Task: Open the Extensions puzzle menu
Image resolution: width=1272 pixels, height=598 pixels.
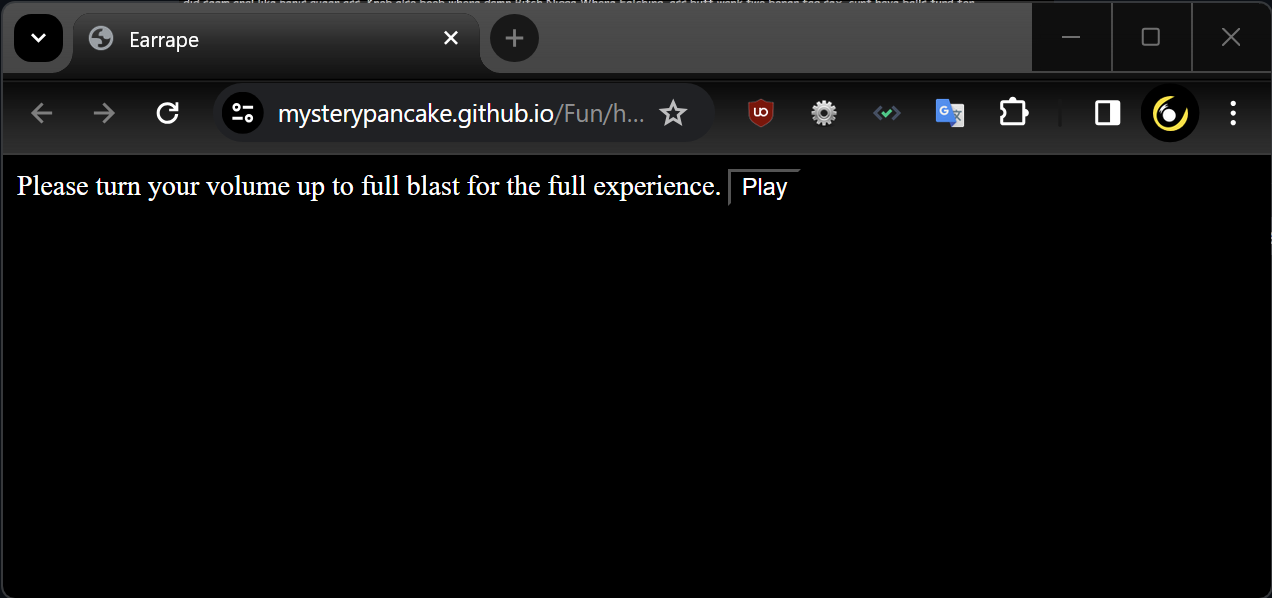Action: pyautogui.click(x=1013, y=113)
